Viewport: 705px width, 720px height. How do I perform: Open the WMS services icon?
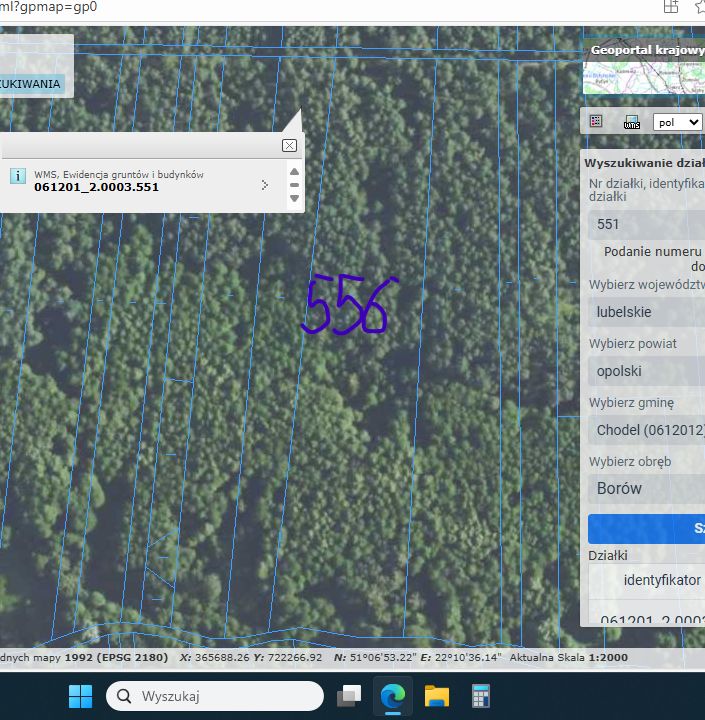click(632, 122)
